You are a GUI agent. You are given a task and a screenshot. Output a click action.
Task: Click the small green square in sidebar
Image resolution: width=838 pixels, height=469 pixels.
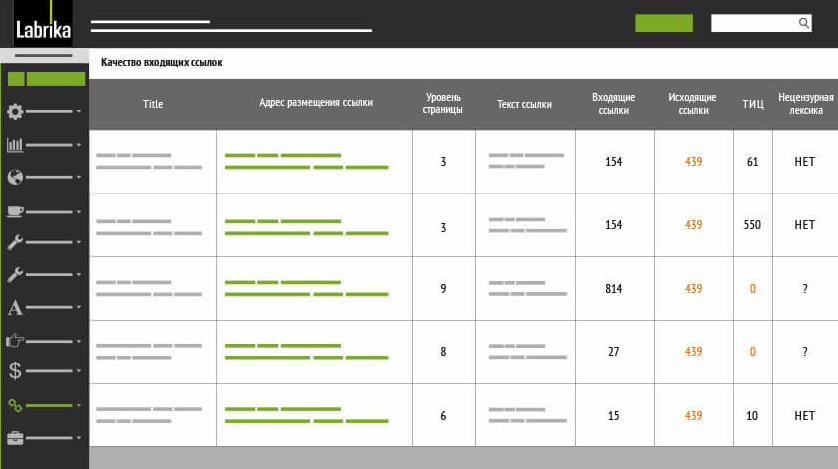(16, 79)
